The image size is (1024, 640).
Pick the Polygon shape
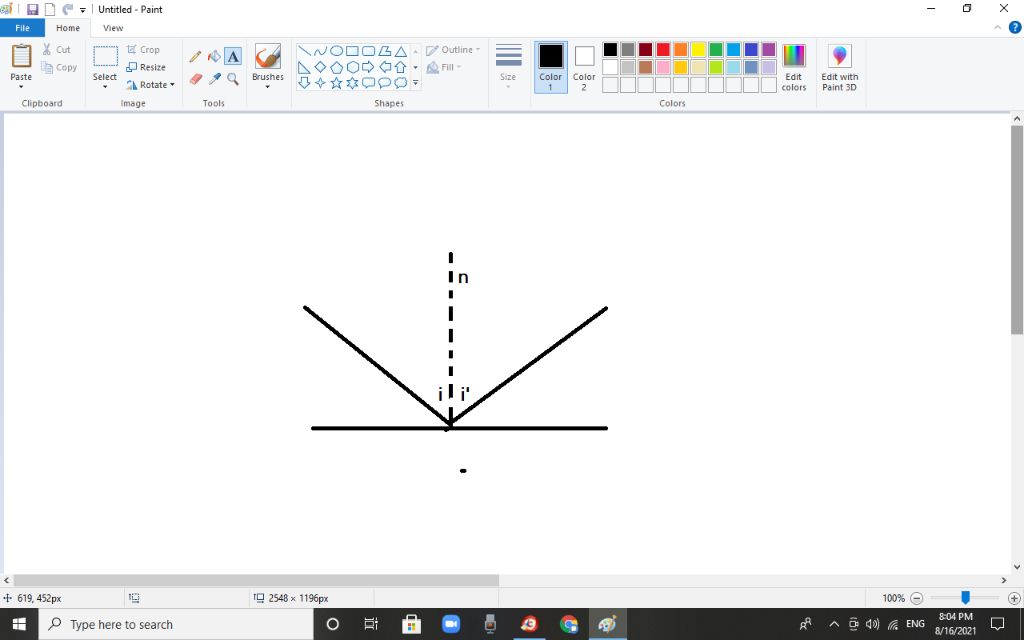pyautogui.click(x=385, y=51)
